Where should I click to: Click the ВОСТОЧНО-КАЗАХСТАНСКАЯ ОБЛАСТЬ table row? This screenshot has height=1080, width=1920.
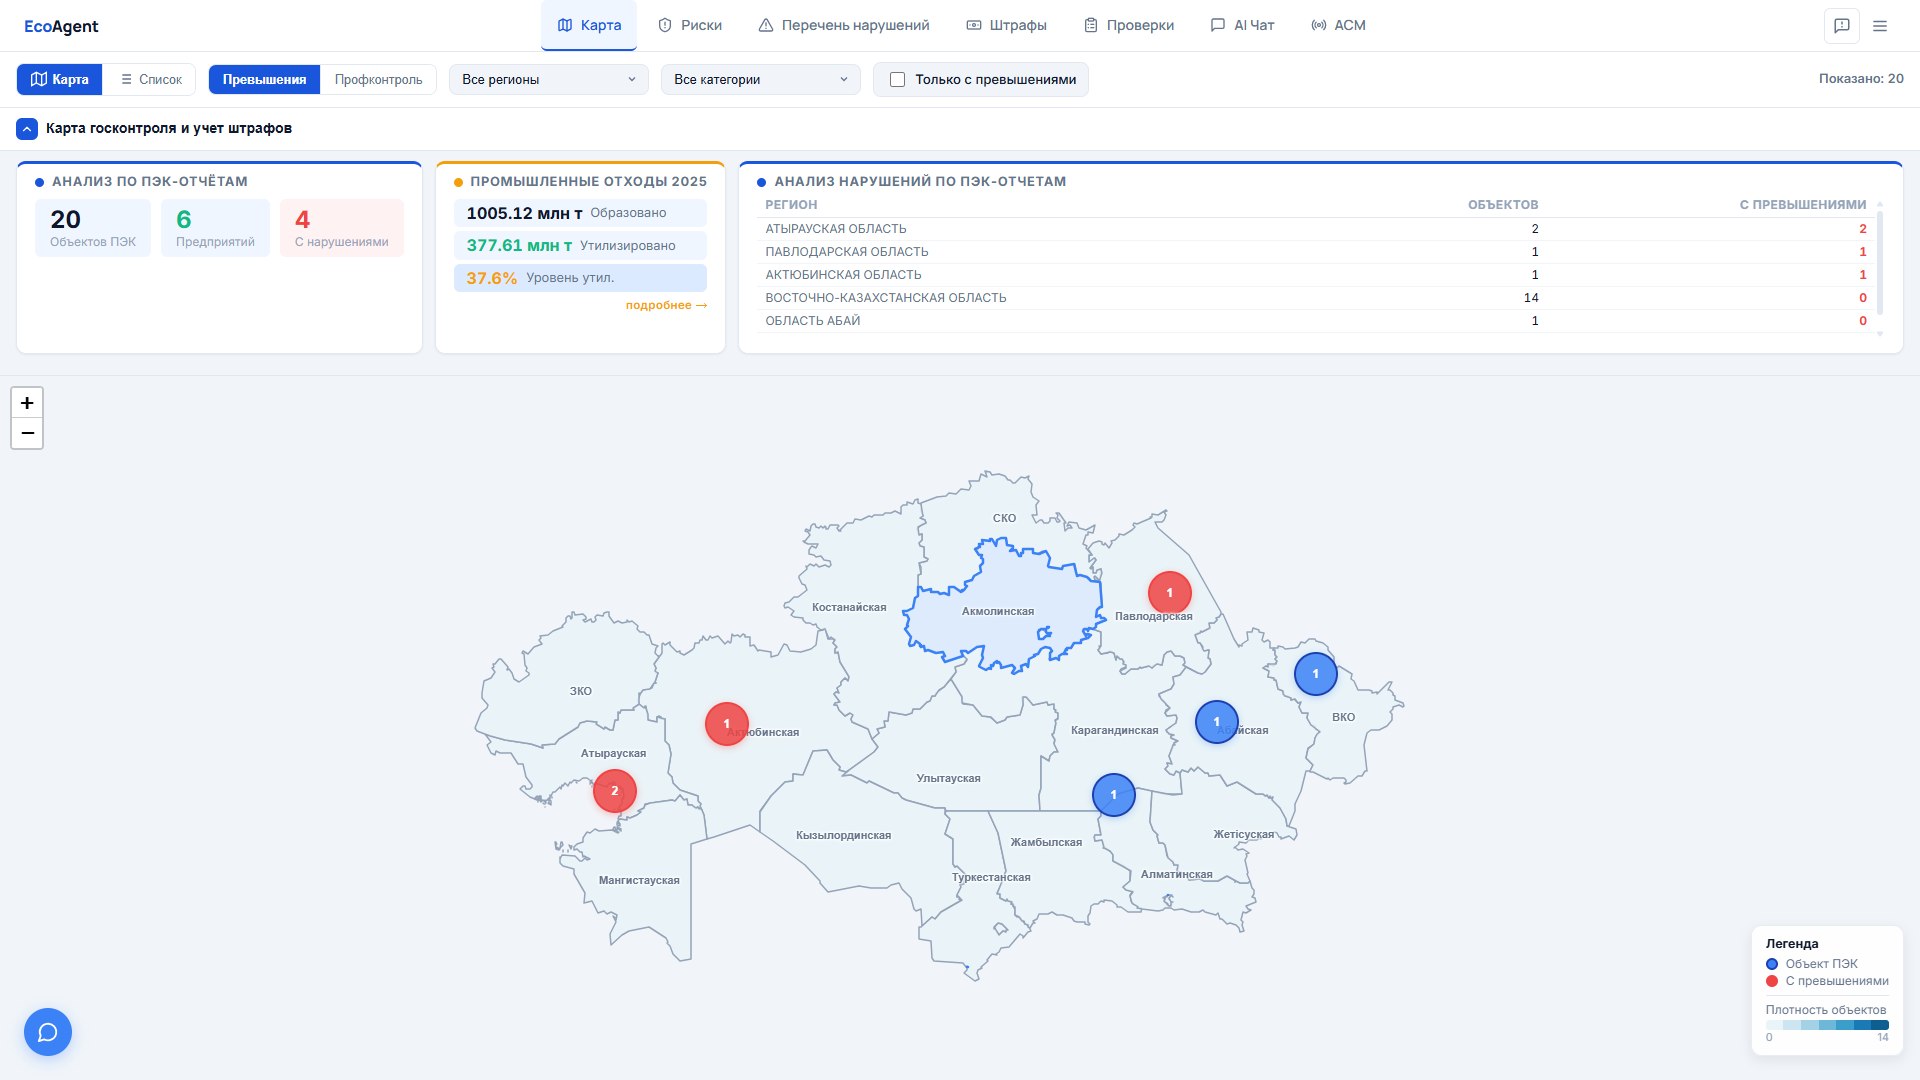click(x=1316, y=298)
